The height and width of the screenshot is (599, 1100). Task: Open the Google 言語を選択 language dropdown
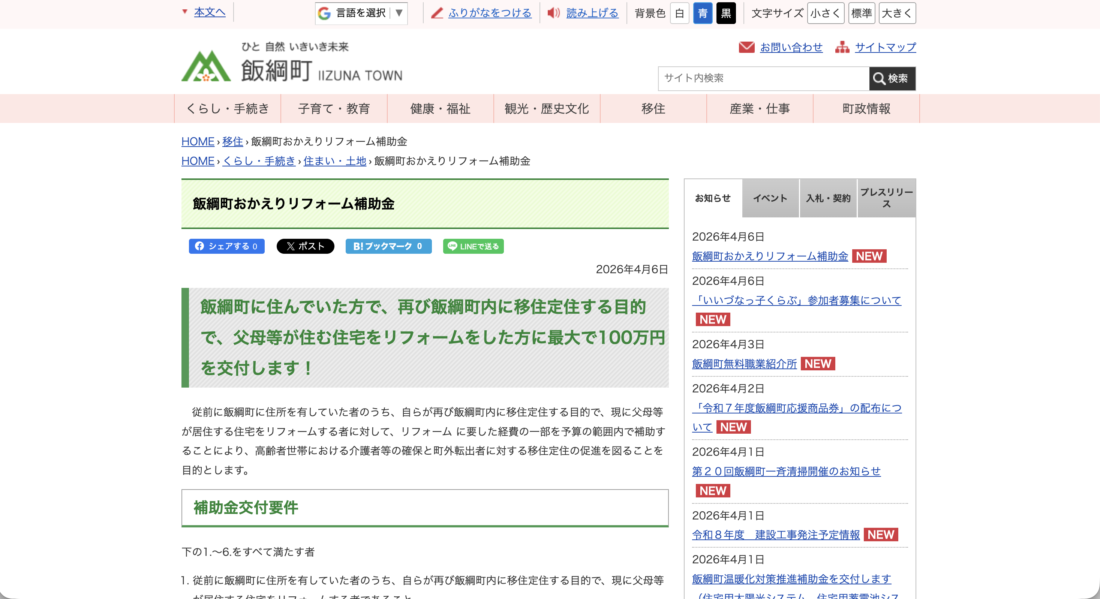click(x=361, y=13)
